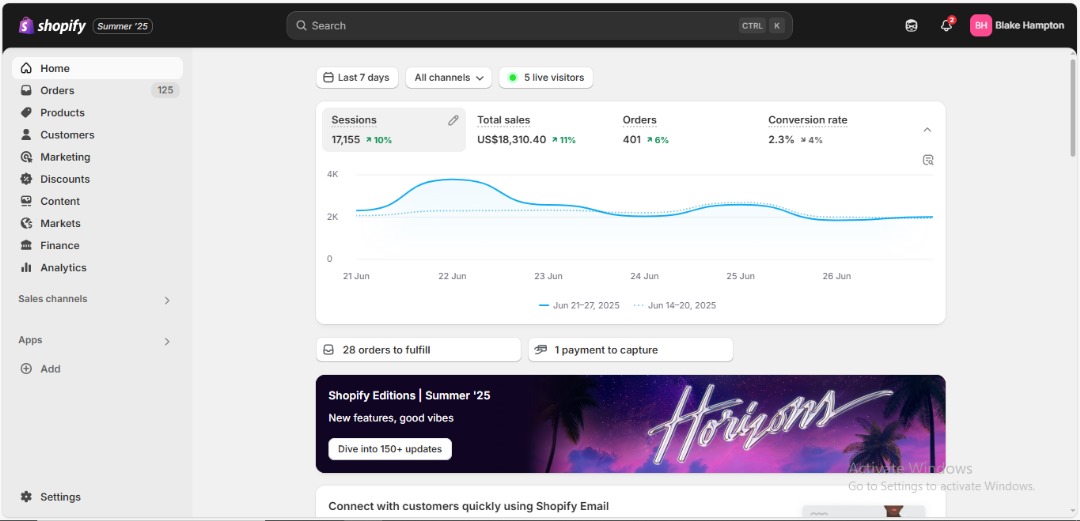Click the Home icon in sidebar
The width and height of the screenshot is (1080, 521).
[x=26, y=68]
